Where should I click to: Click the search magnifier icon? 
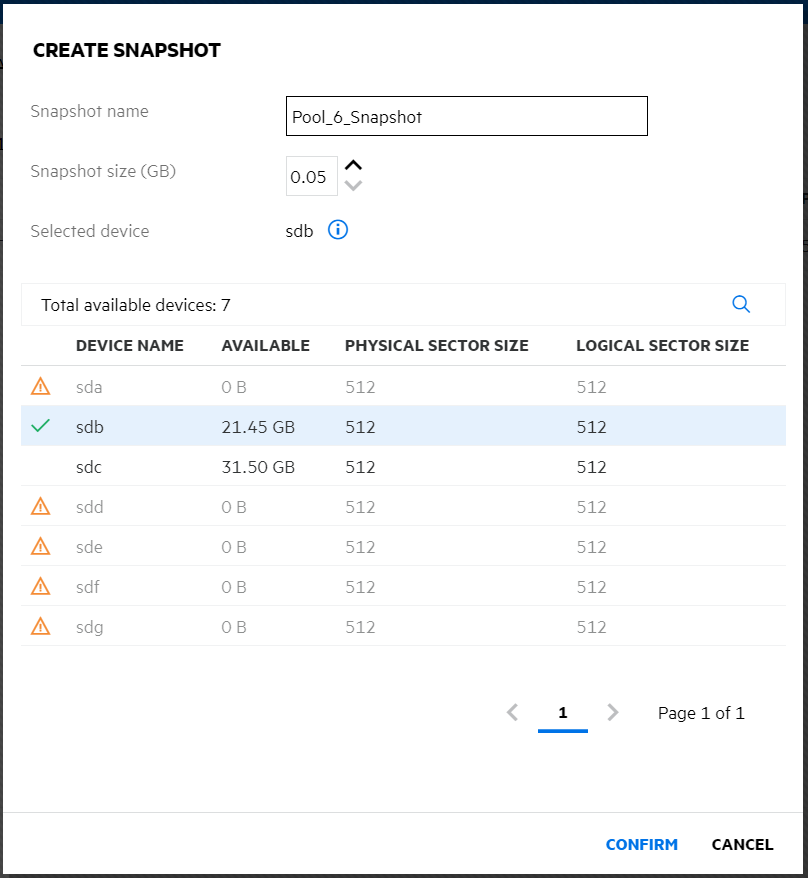click(x=741, y=304)
